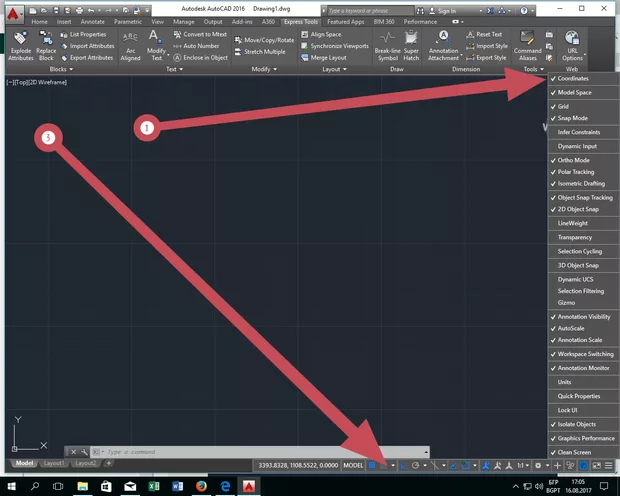The image size is (620, 496).
Task: Click the MODEL button in status bar
Action: pos(353,466)
